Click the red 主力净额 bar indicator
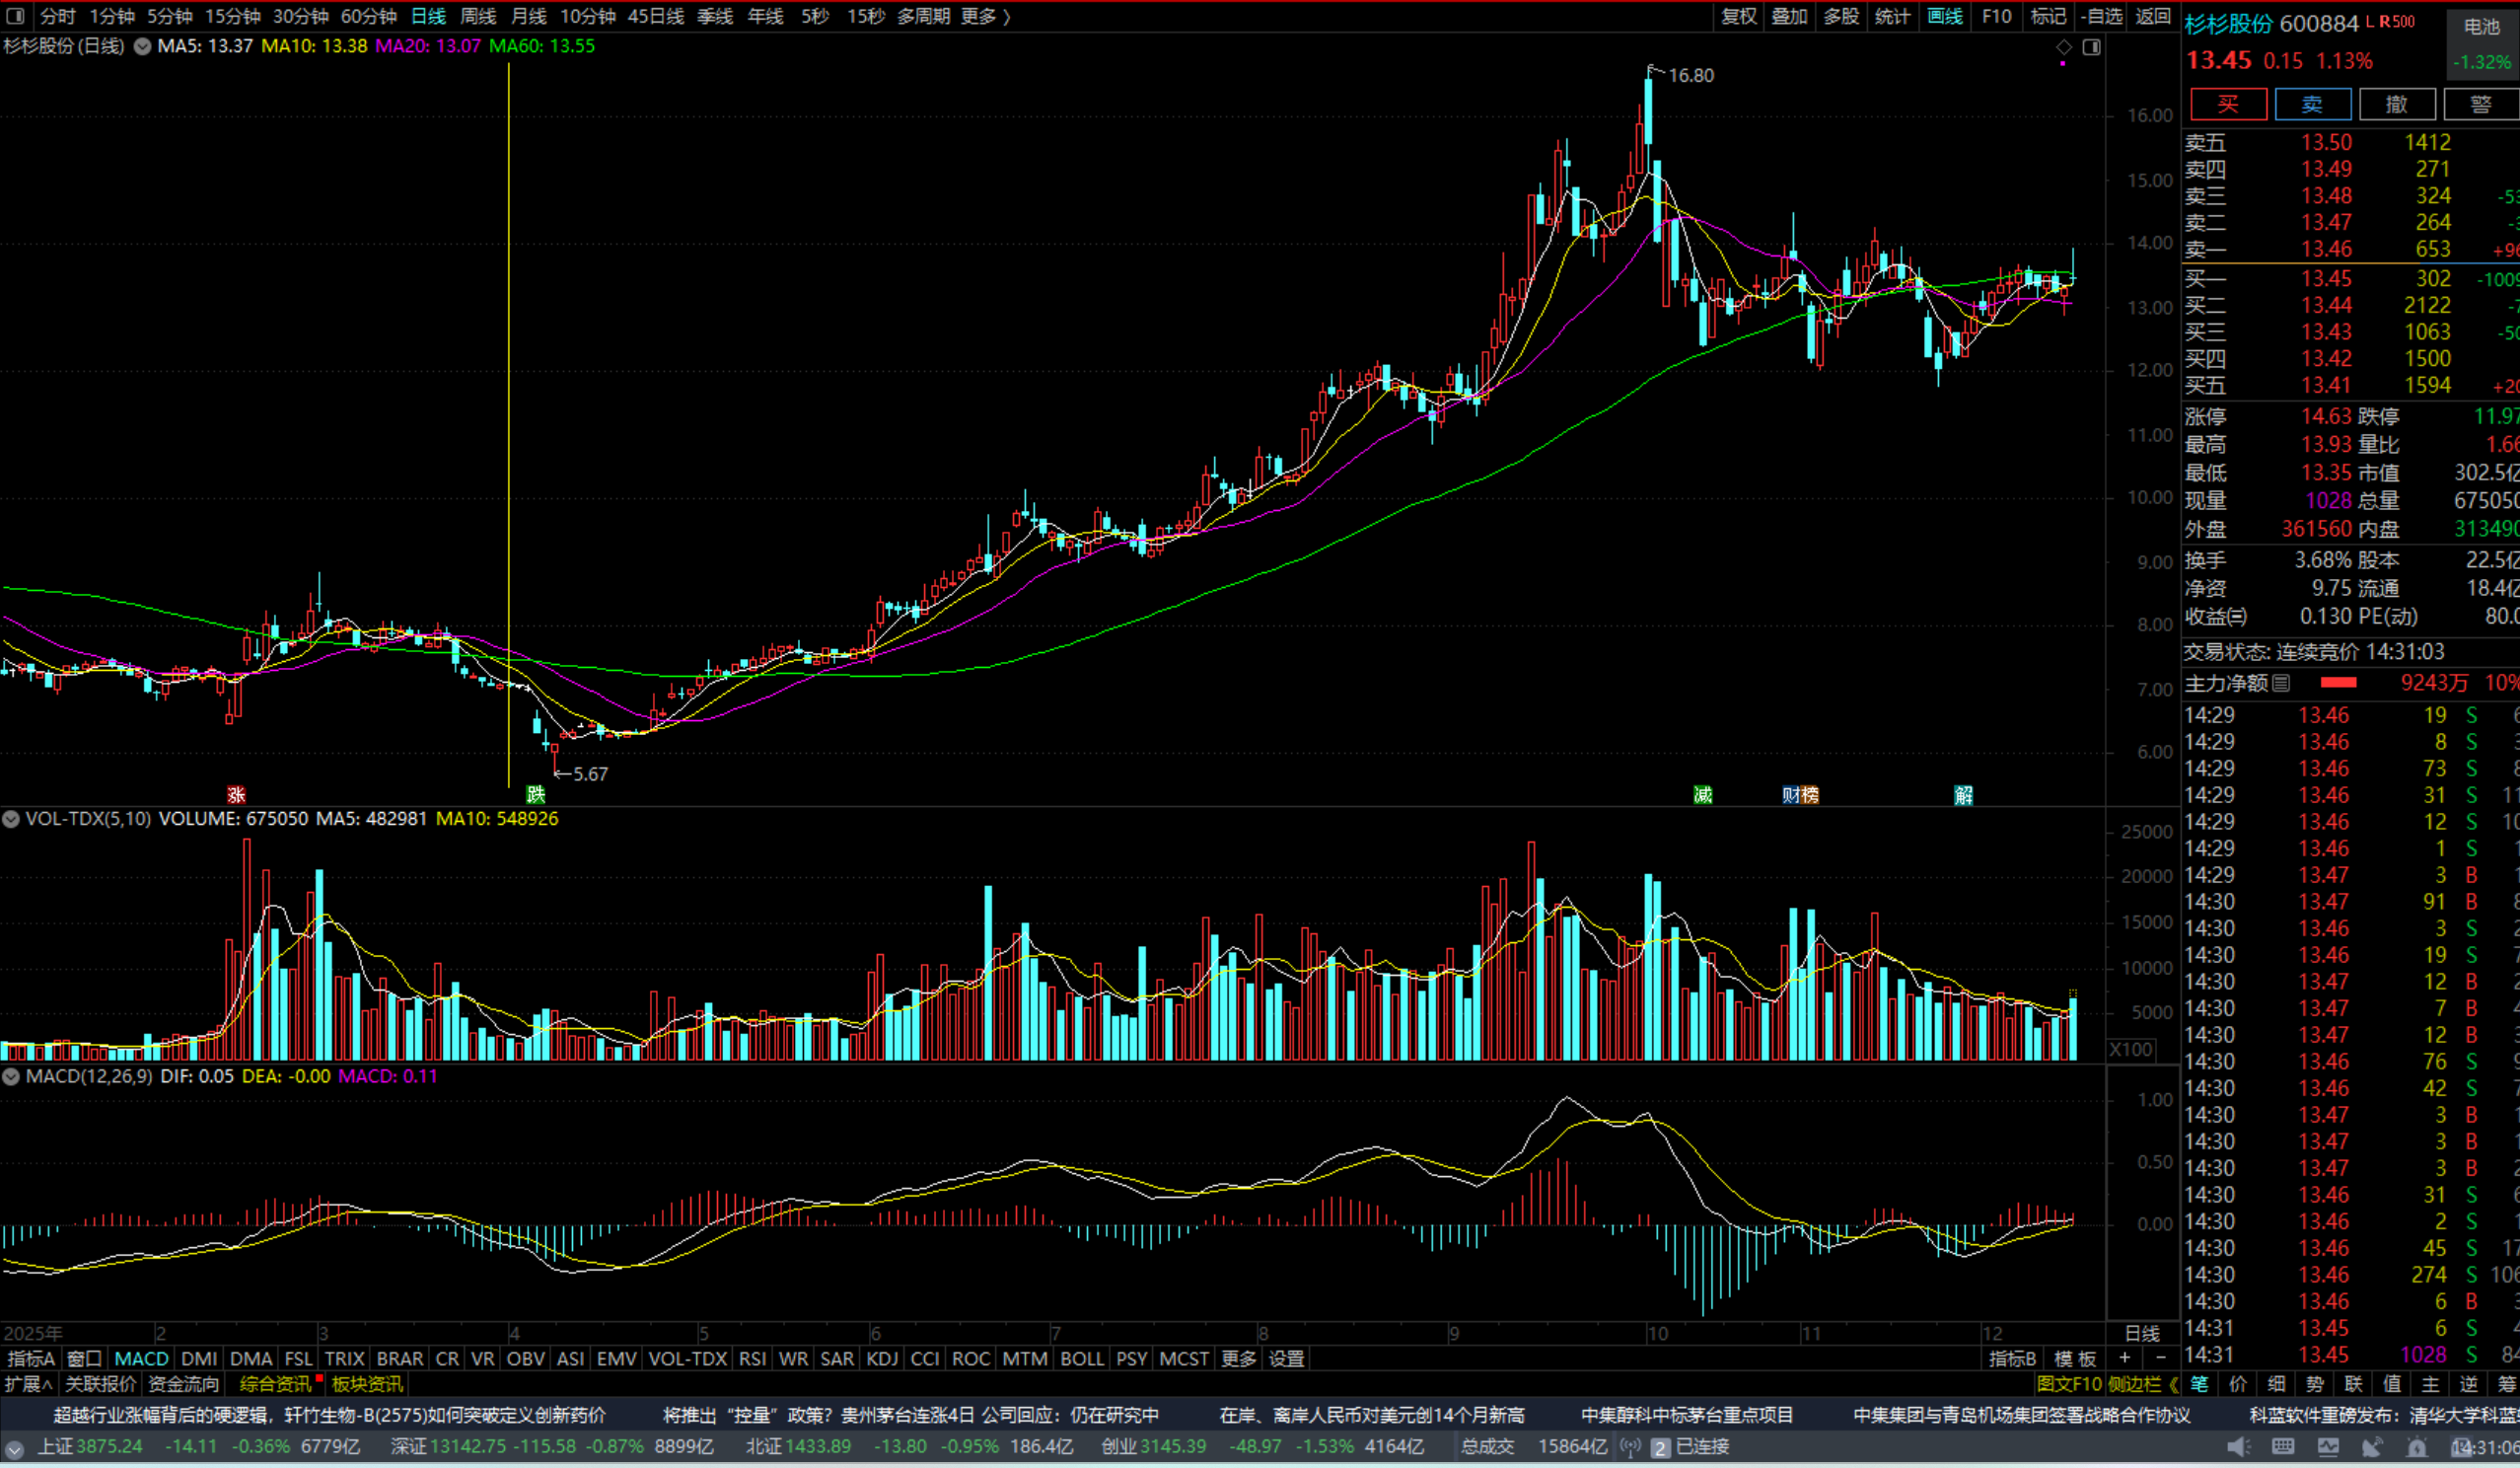Viewport: 2520px width, 1468px height. tap(2338, 683)
